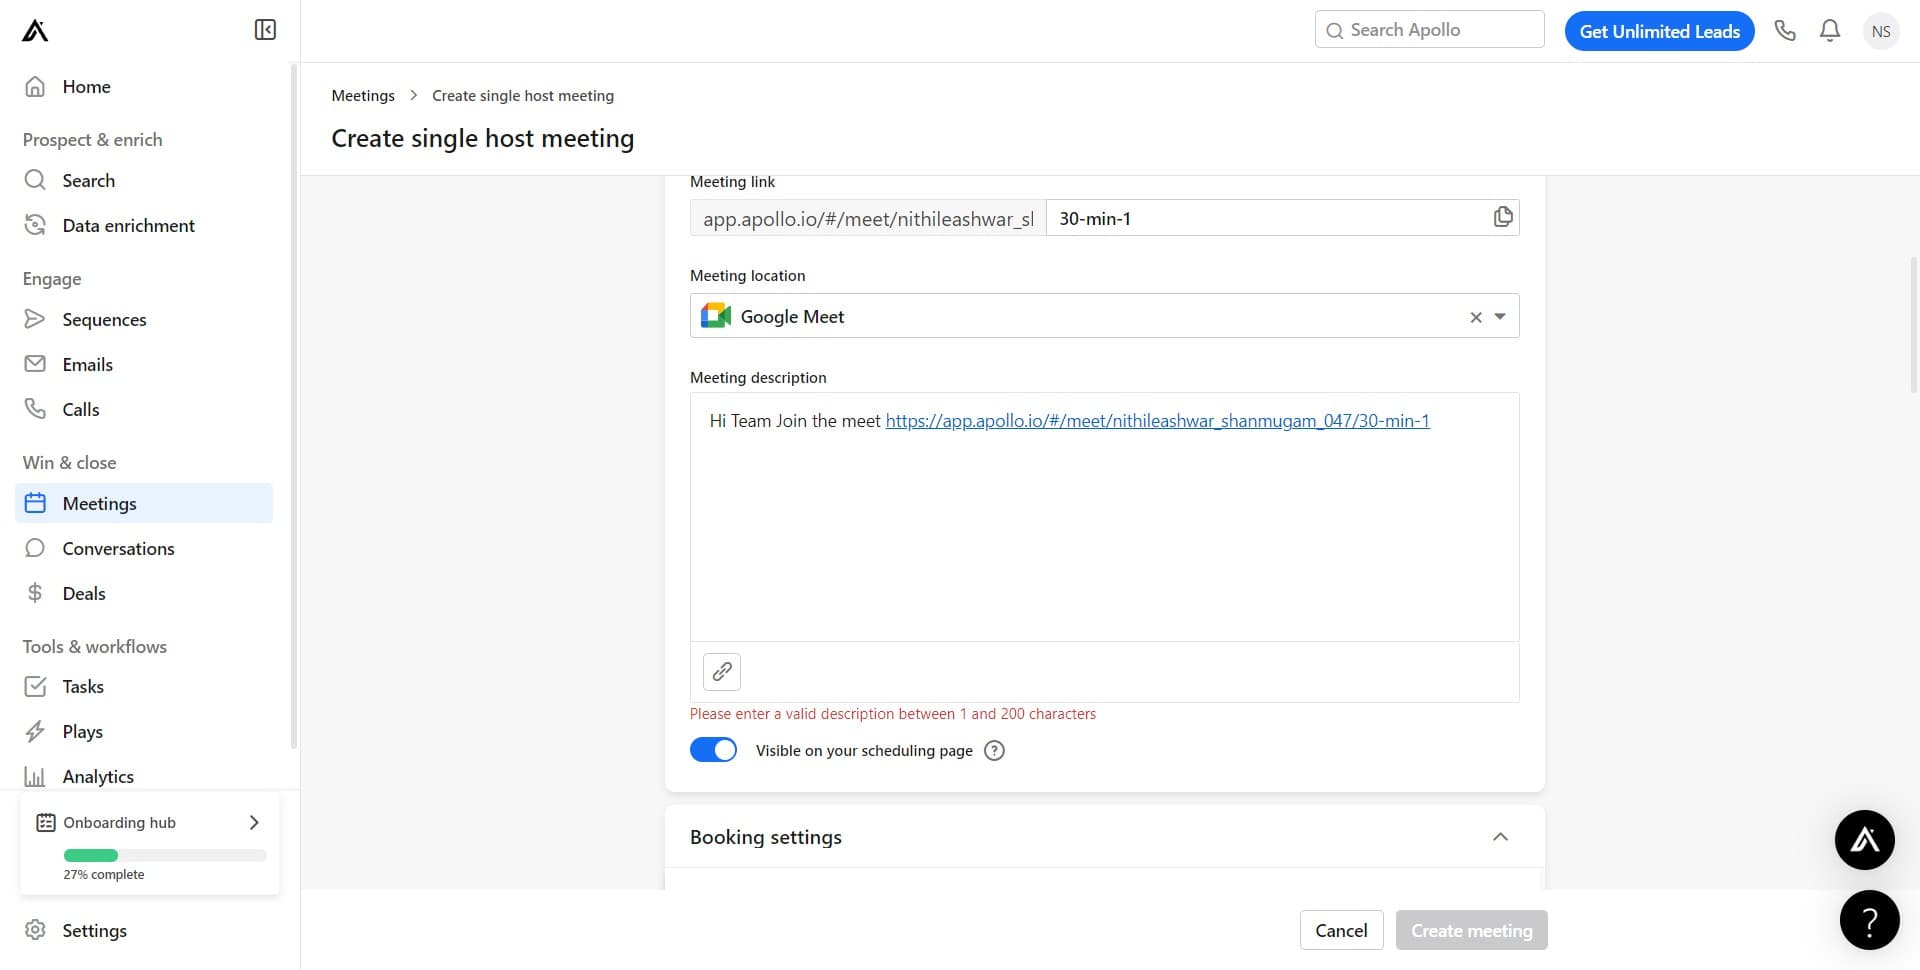The width and height of the screenshot is (1920, 970).
Task: Expand the Onboarding hub panel
Action: pyautogui.click(x=252, y=821)
